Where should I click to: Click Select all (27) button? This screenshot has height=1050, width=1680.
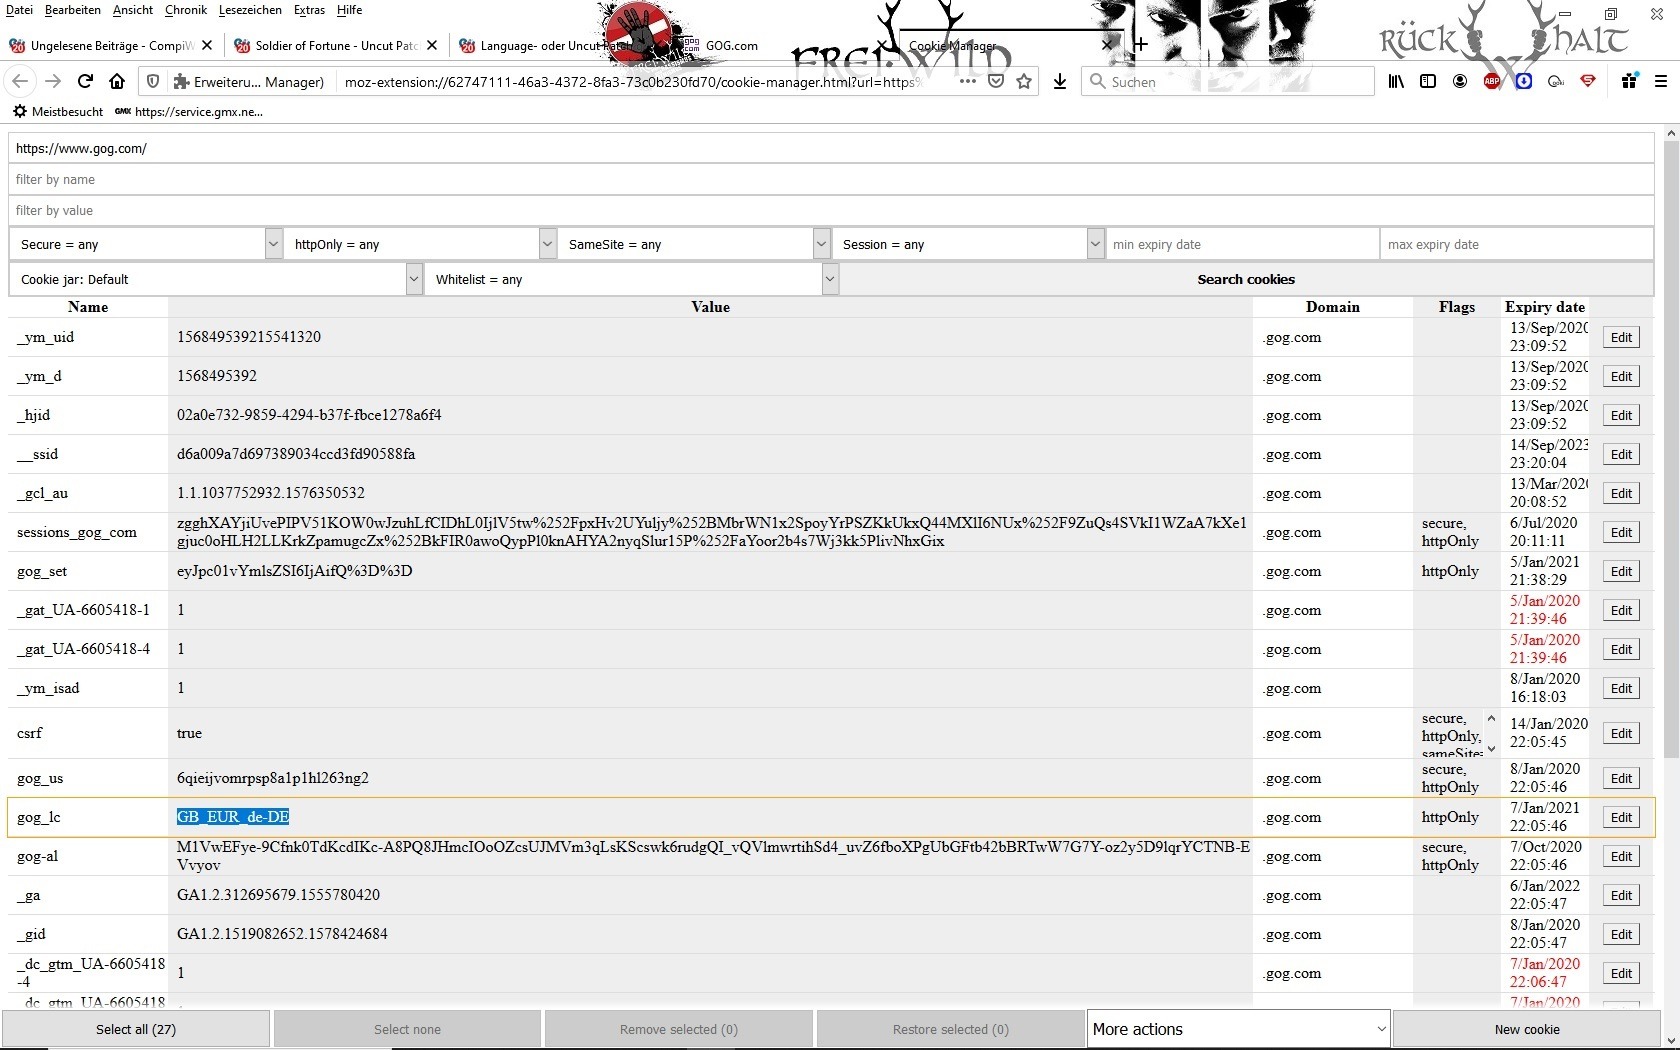(136, 1029)
